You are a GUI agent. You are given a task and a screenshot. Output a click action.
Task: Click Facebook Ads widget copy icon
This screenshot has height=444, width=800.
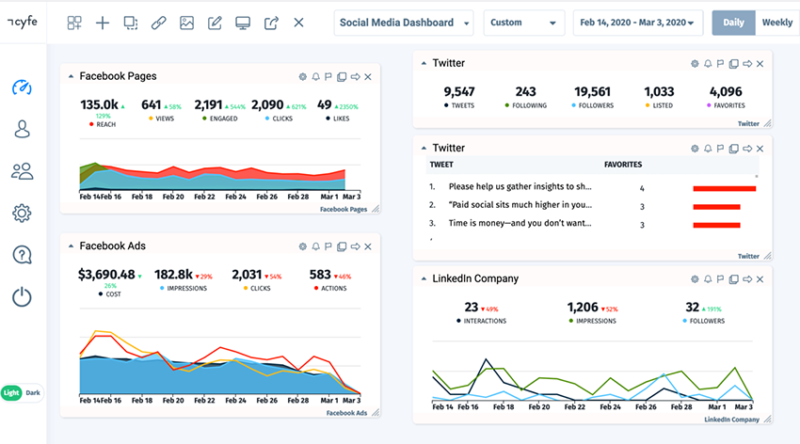341,246
